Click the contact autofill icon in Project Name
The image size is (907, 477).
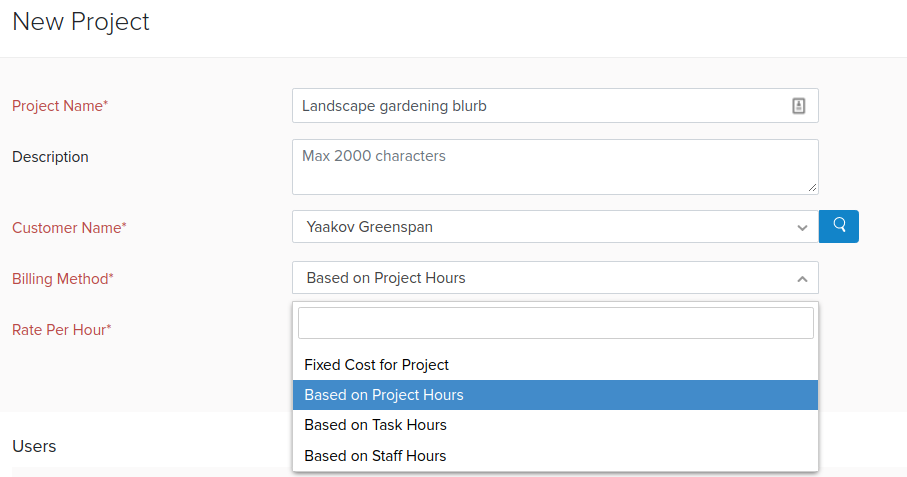point(799,106)
